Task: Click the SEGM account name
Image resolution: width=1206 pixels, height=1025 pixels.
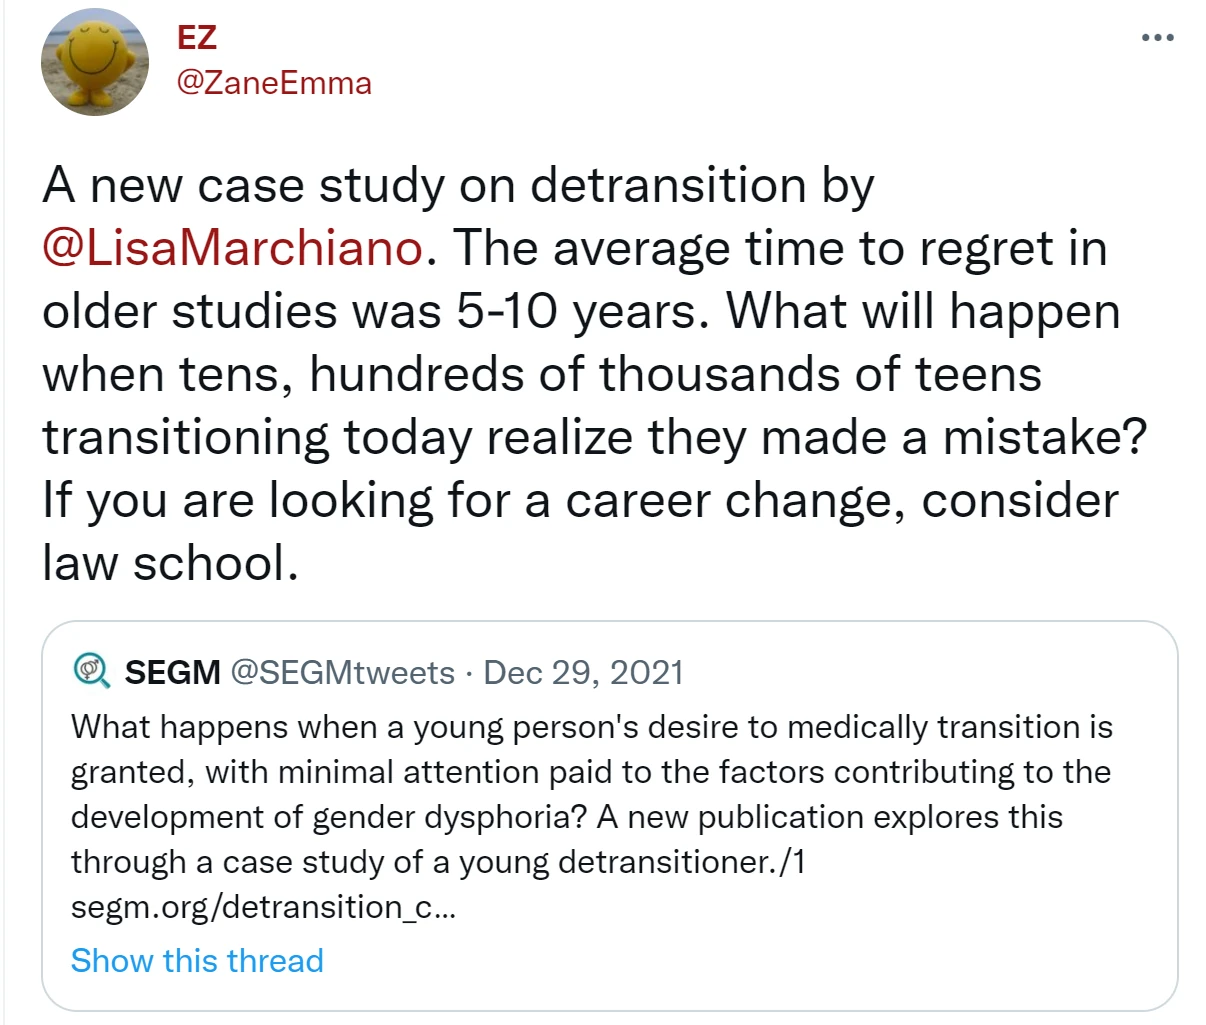Action: click(172, 673)
